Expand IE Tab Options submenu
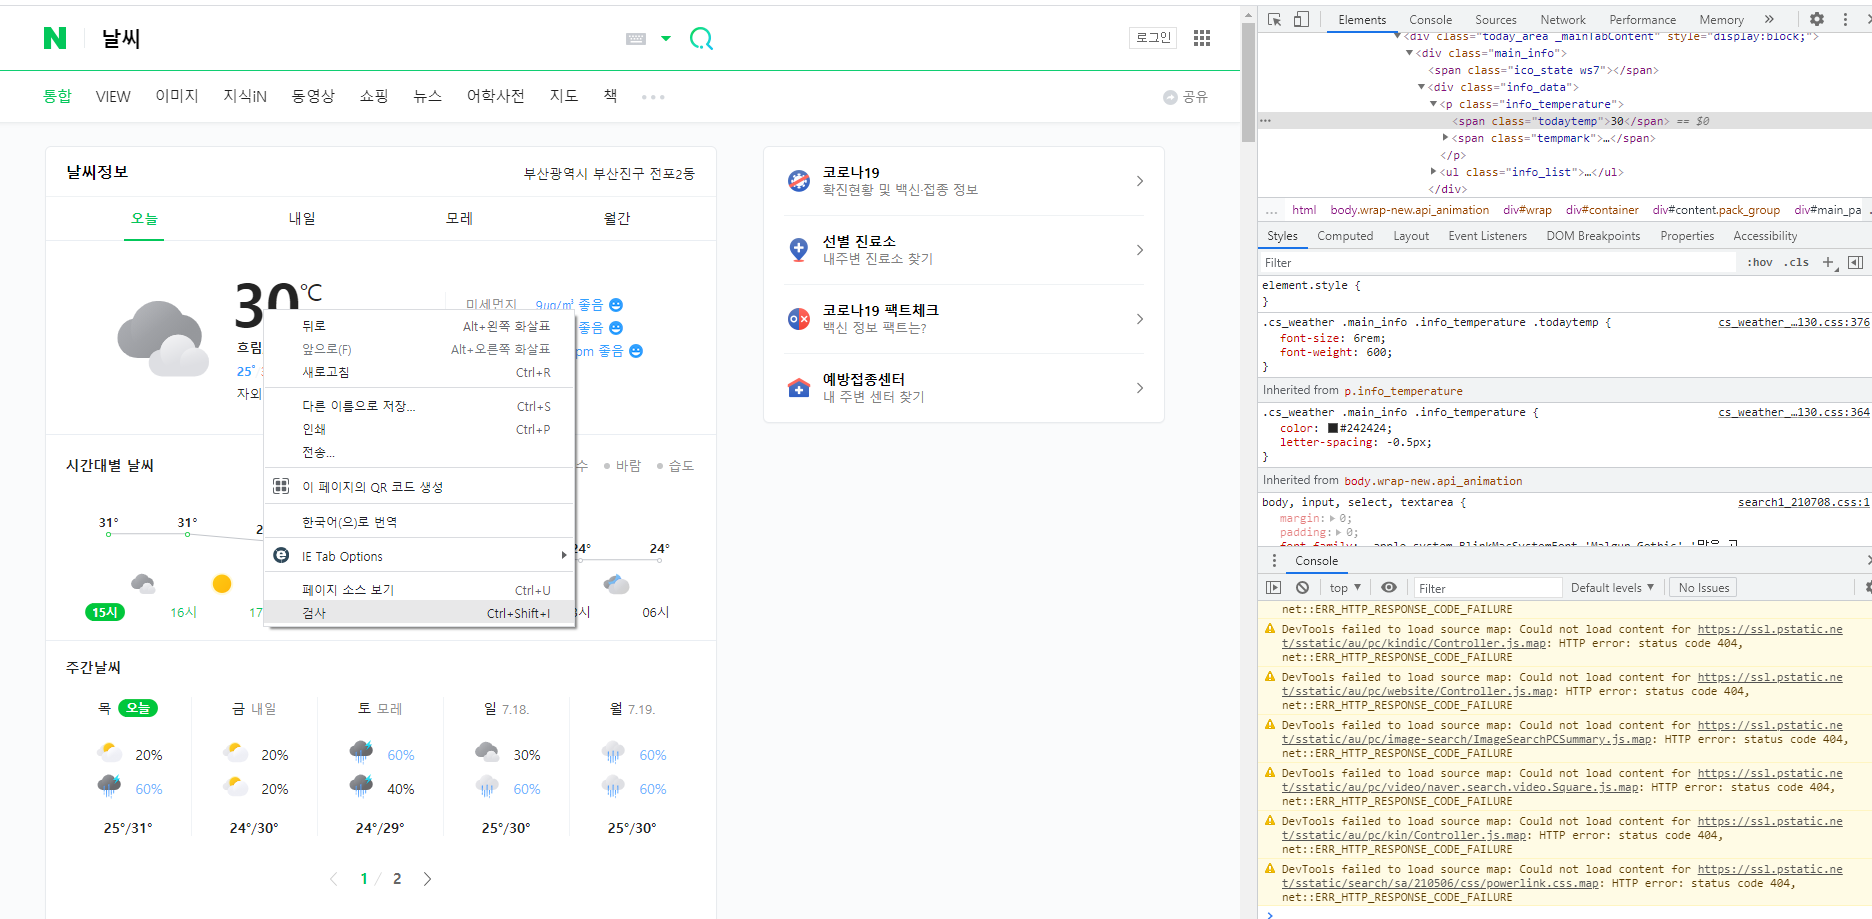Screen dimensions: 1872x919 [419, 556]
